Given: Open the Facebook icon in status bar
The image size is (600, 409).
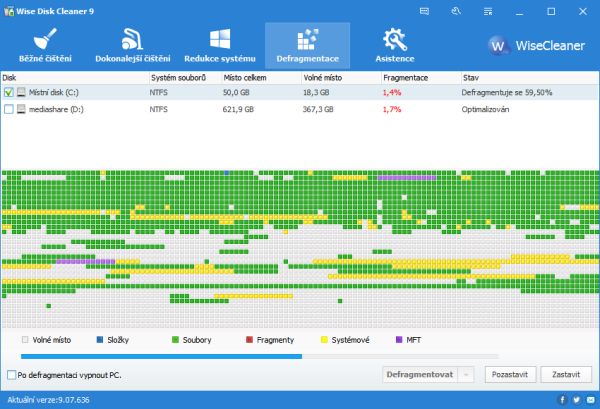Looking at the screenshot, I should tap(562, 400).
